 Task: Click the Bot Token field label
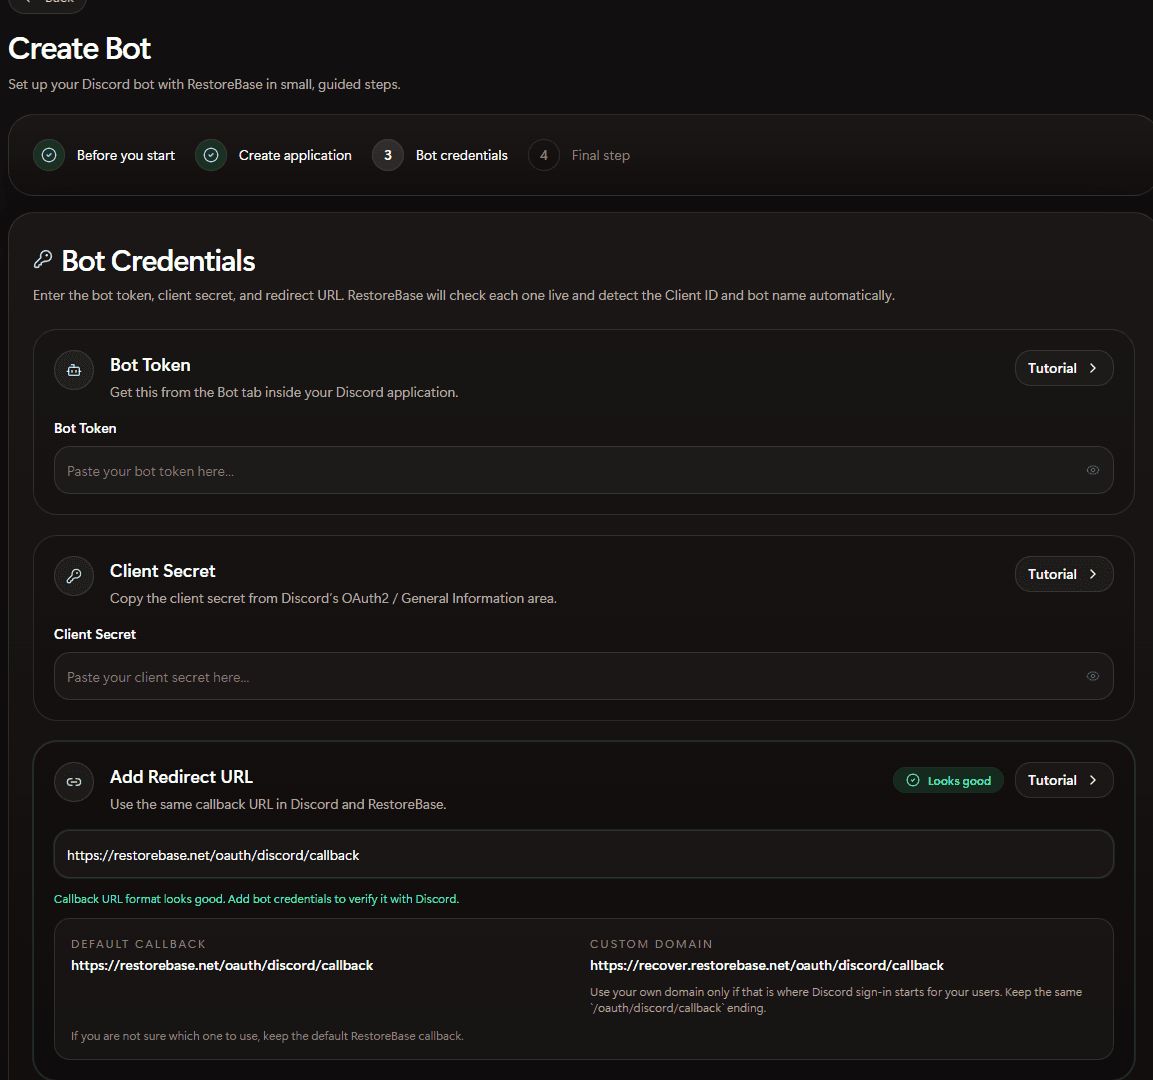click(85, 429)
